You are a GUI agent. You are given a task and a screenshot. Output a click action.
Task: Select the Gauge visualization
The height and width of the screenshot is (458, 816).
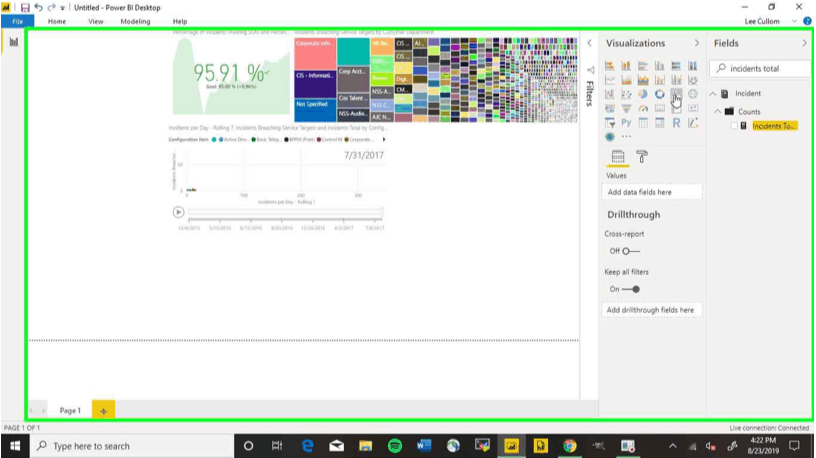(x=643, y=108)
